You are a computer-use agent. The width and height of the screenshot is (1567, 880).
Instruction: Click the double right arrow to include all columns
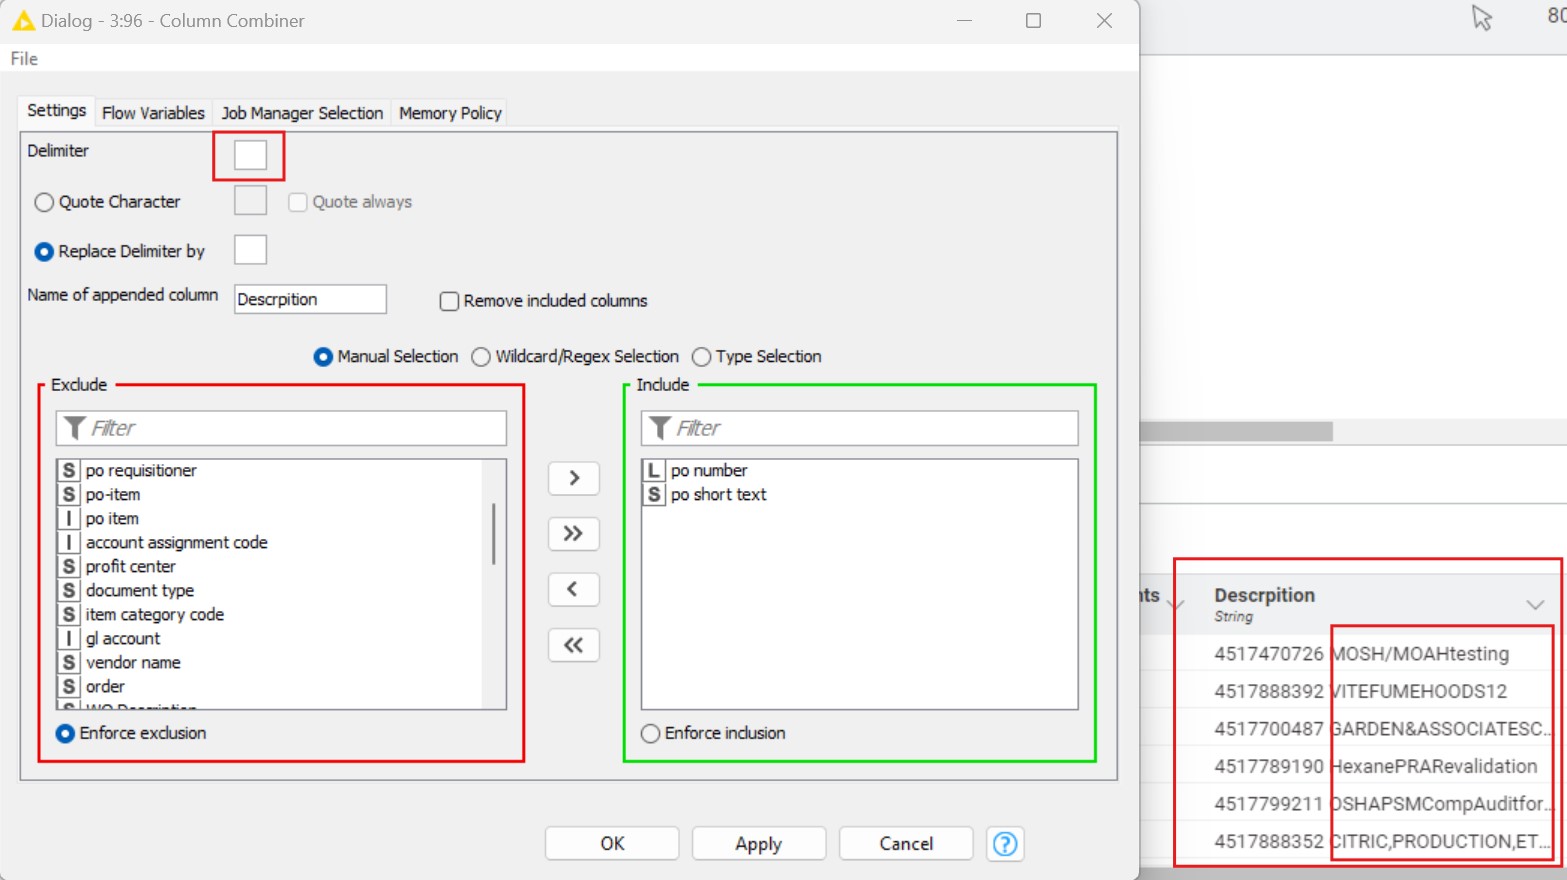point(572,534)
